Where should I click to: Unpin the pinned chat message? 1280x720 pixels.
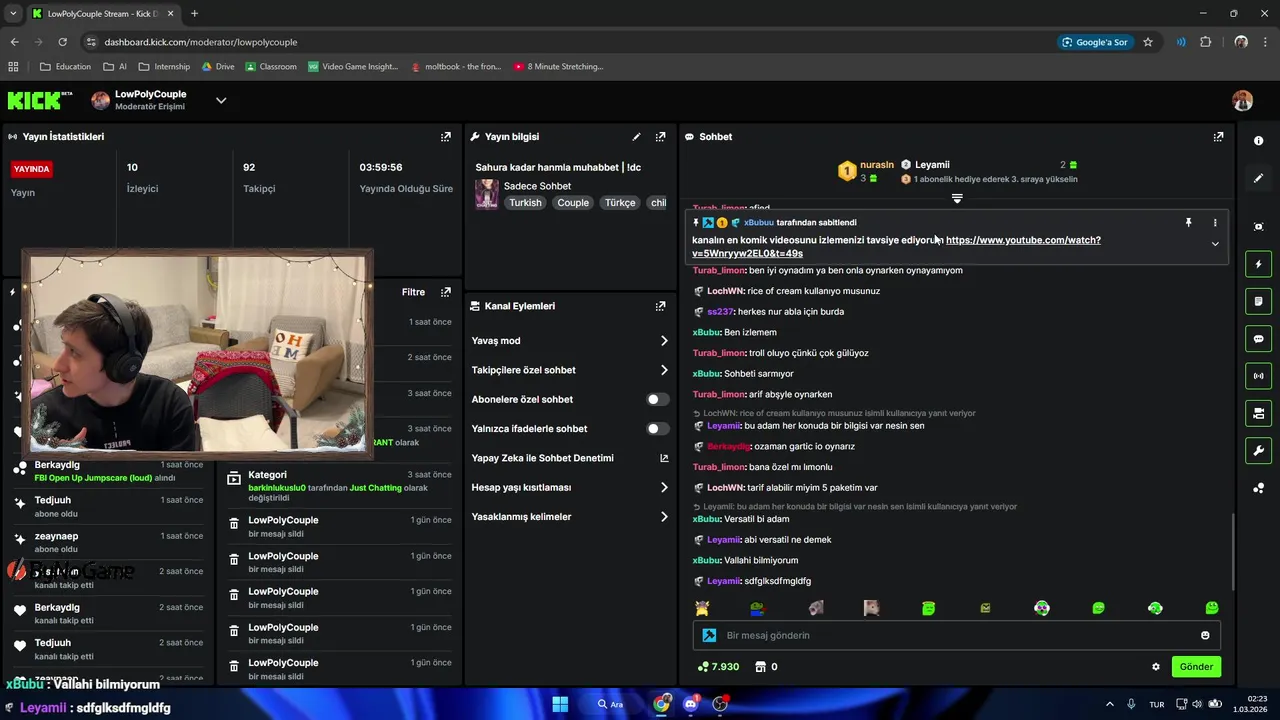pyautogui.click(x=1189, y=223)
